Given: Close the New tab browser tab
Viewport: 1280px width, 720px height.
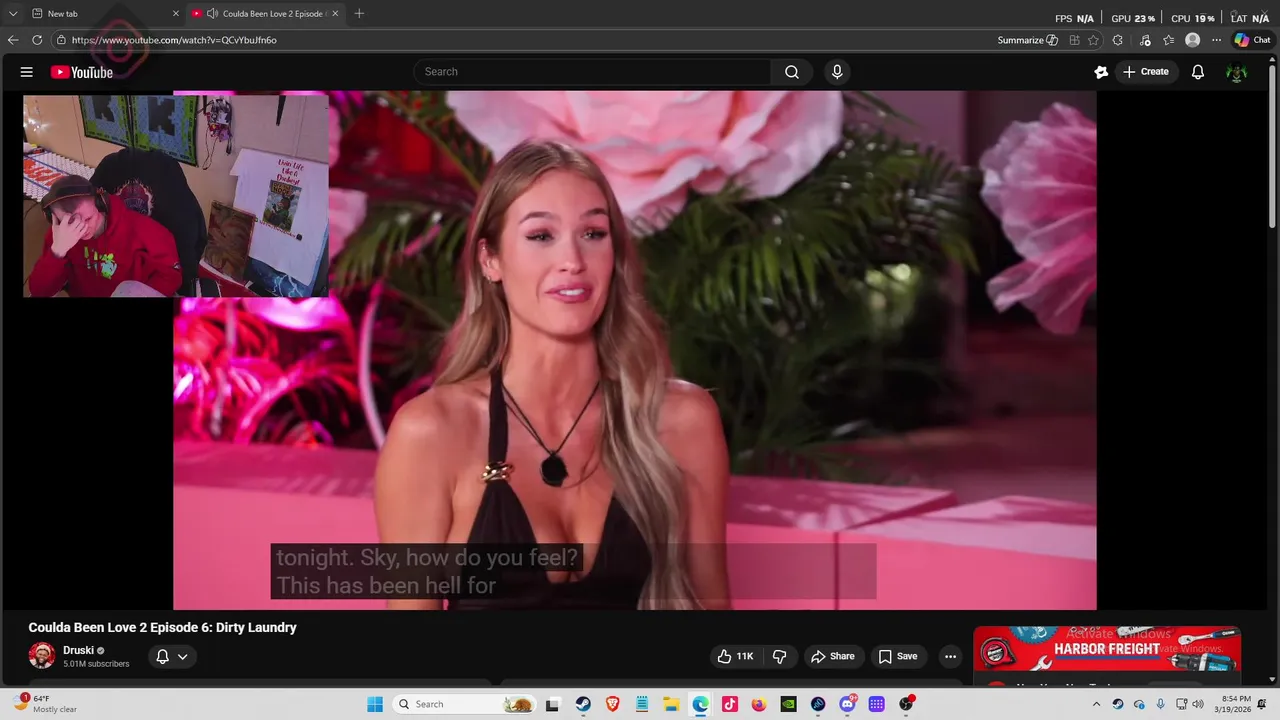Looking at the screenshot, I should coord(176,14).
